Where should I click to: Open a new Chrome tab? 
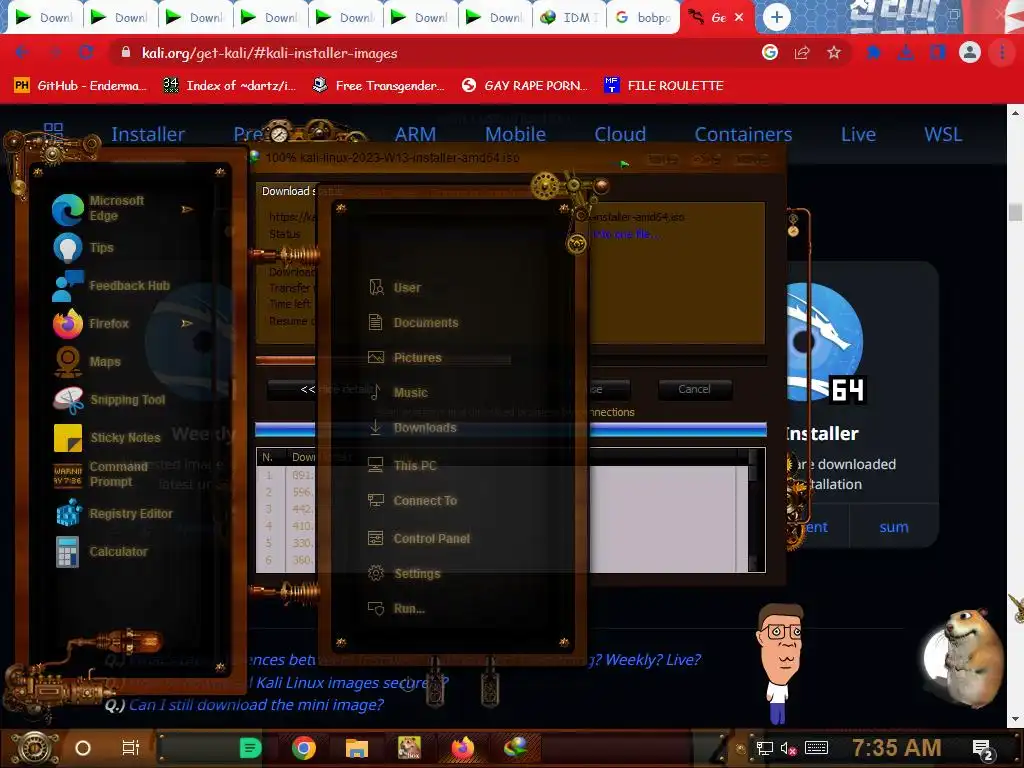776,17
